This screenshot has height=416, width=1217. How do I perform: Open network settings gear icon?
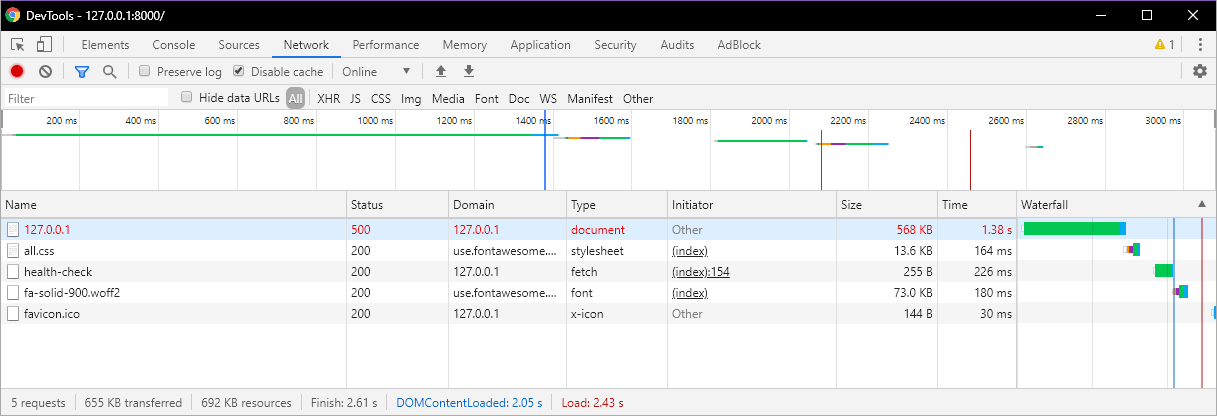1200,72
